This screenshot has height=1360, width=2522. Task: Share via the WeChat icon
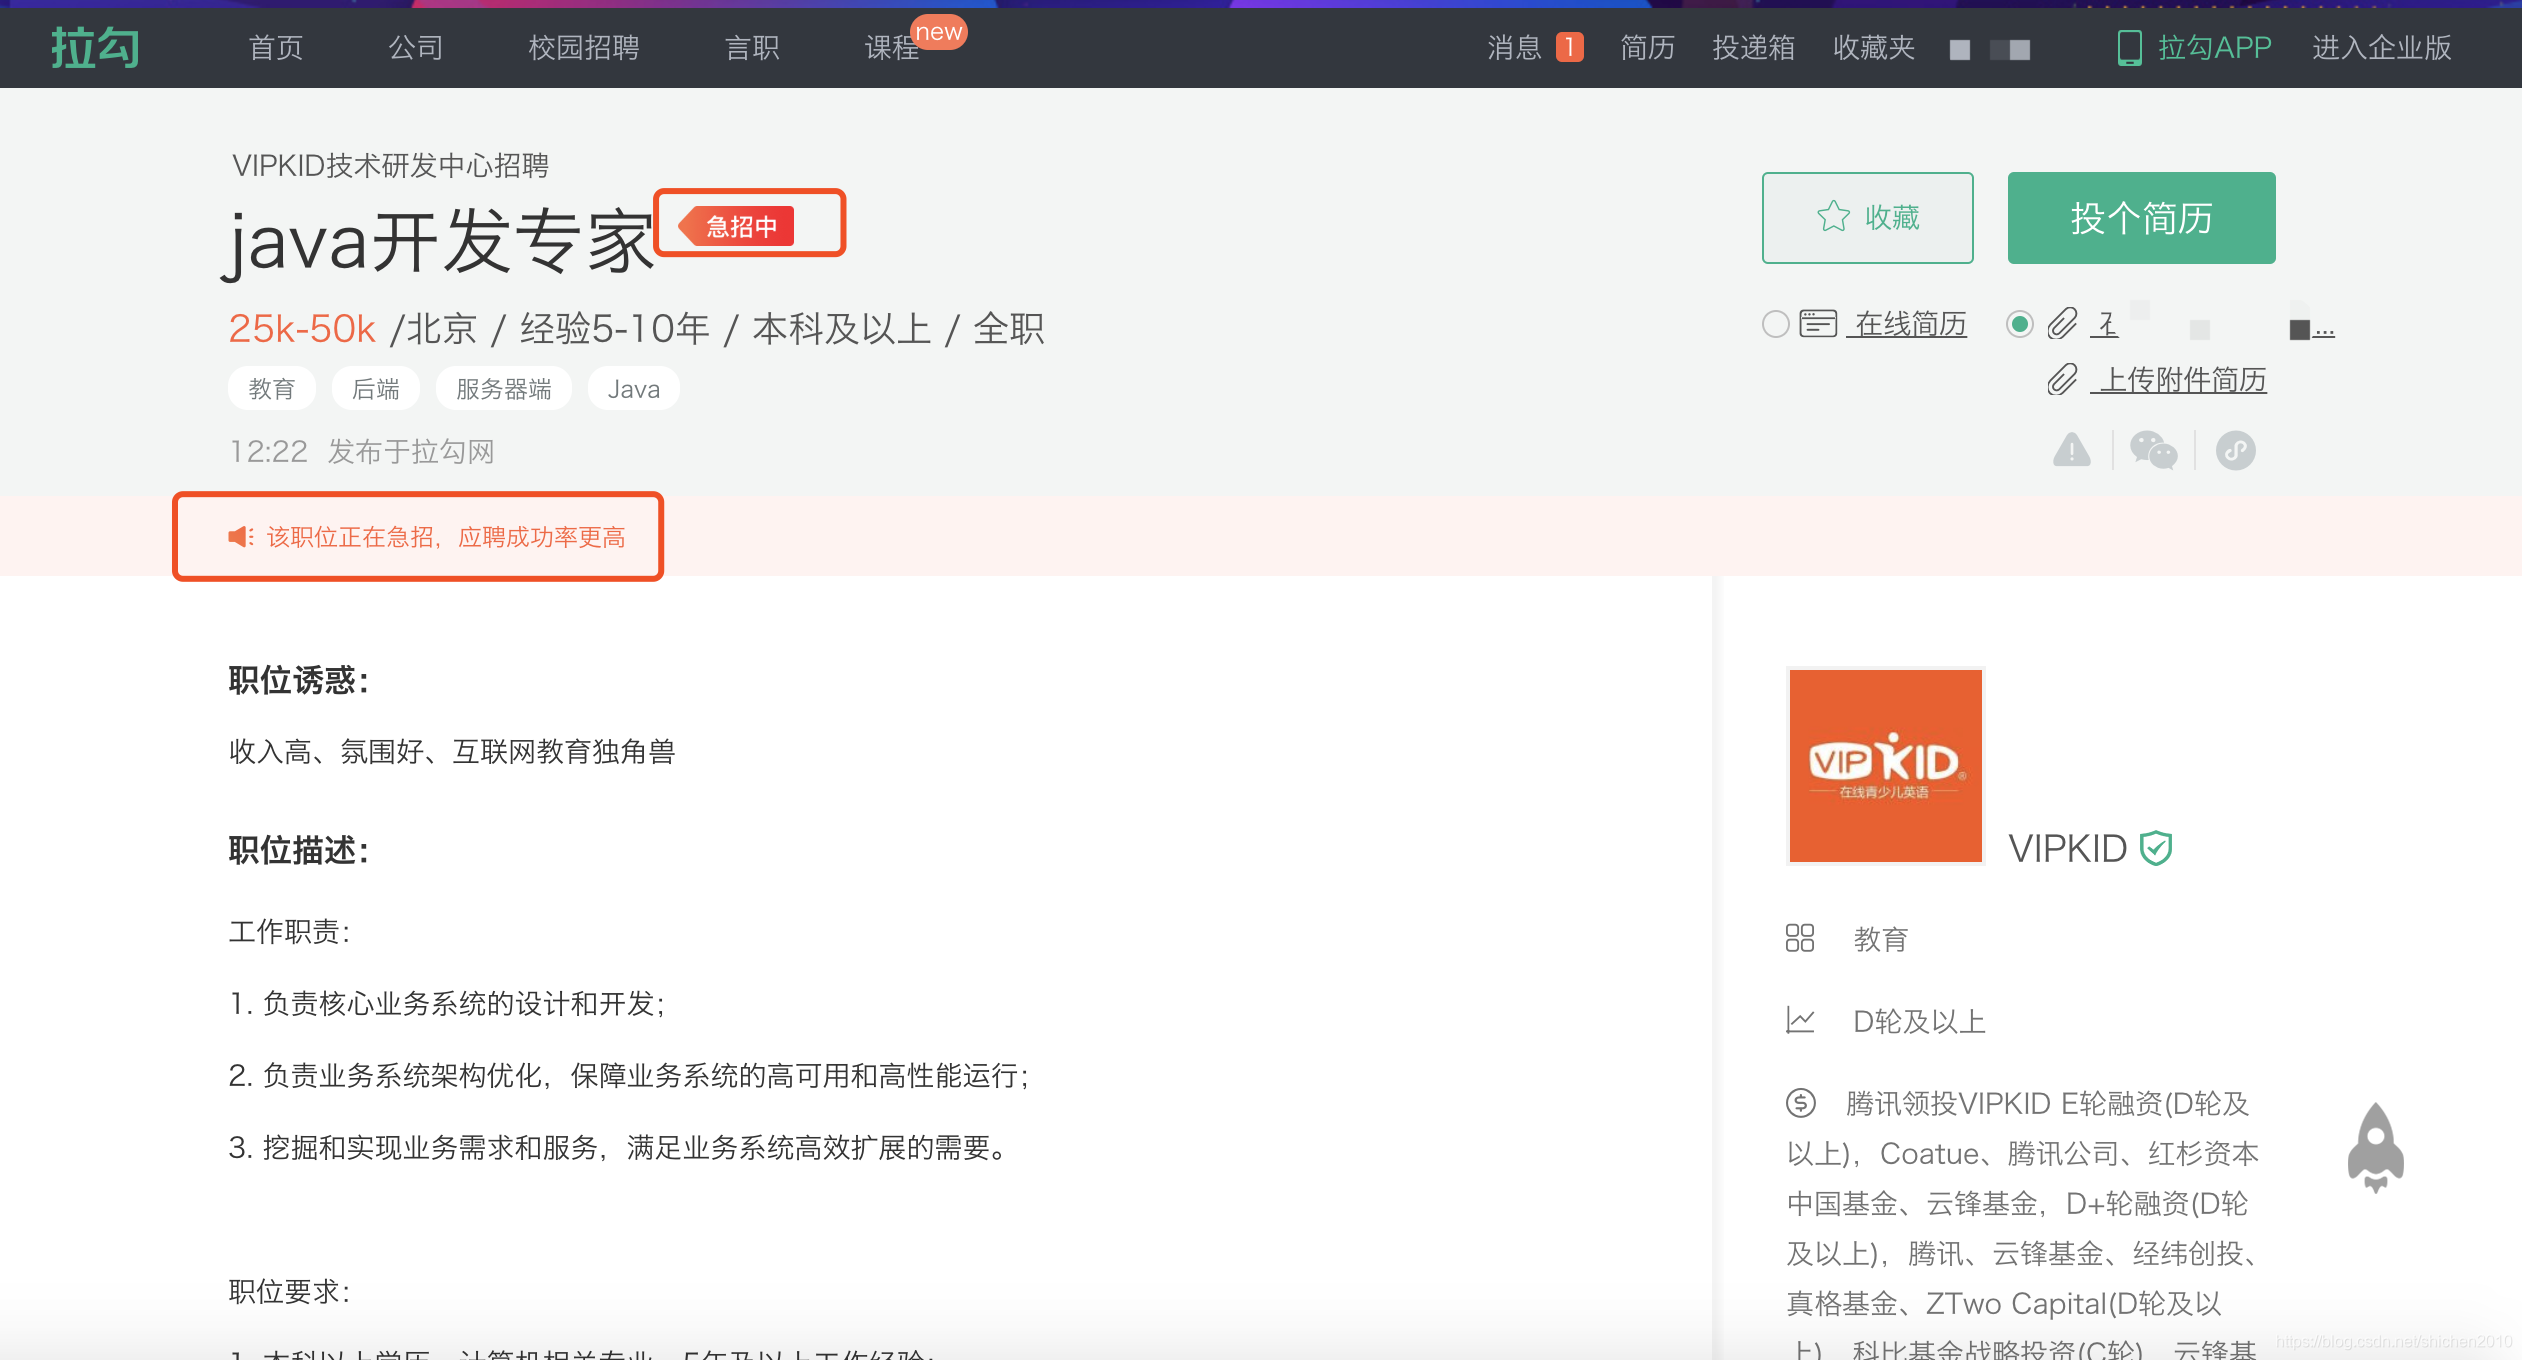click(2153, 450)
